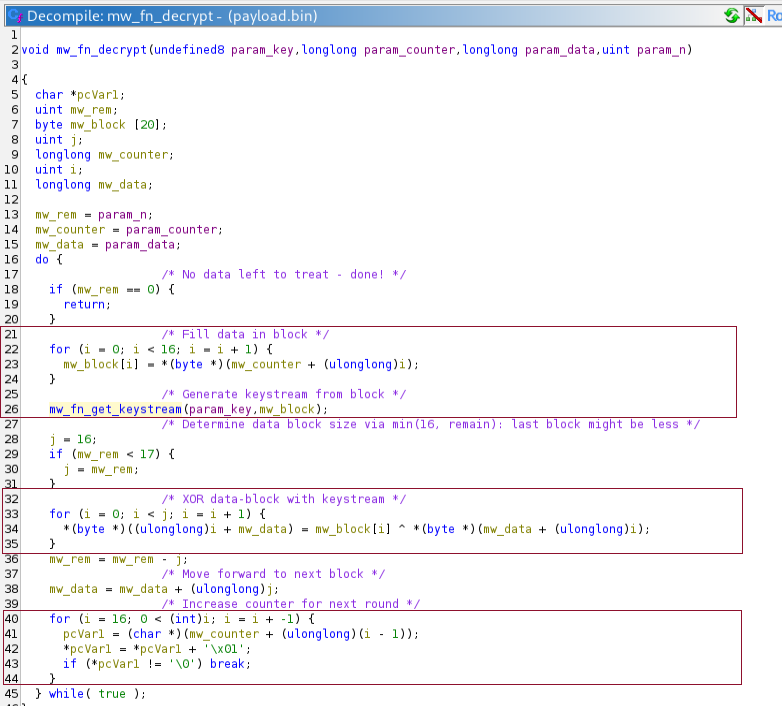Select the undefined8 type in the signature
782x706 pixels.
click(189, 50)
